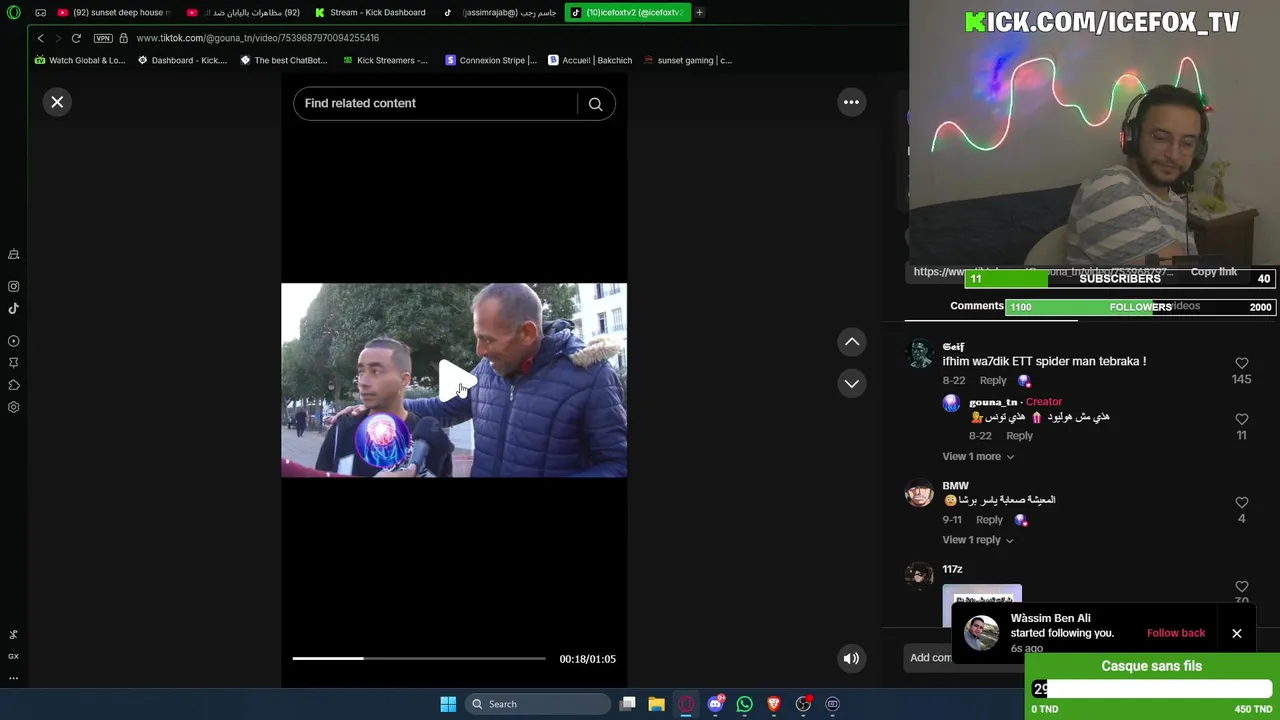Image resolution: width=1280 pixels, height=720 pixels.
Task: Open Seif's profile avatar
Action: [919, 355]
